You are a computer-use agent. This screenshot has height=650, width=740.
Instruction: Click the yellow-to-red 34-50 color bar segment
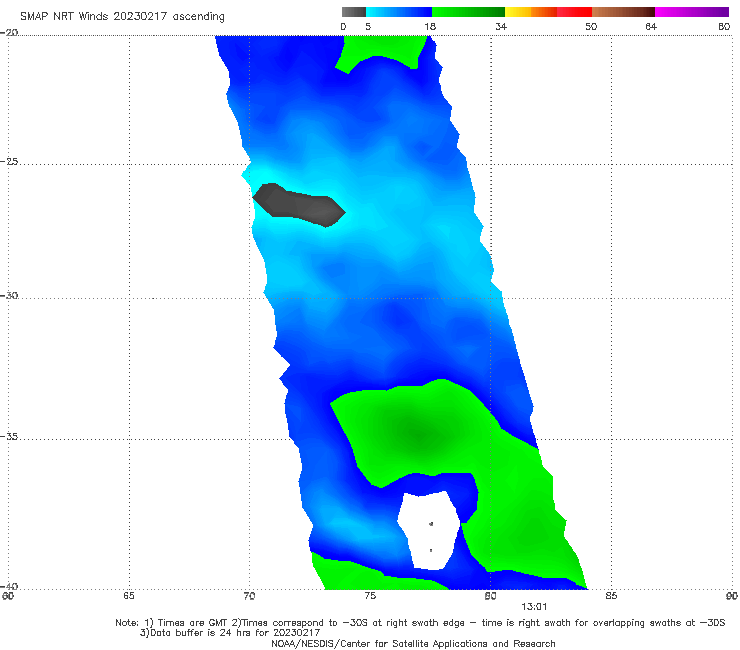(548, 12)
